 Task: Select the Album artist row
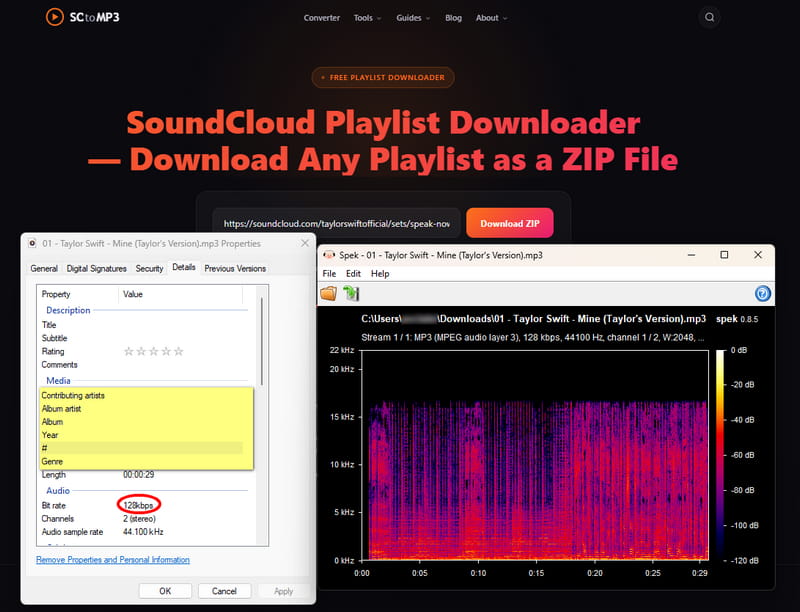pos(142,409)
